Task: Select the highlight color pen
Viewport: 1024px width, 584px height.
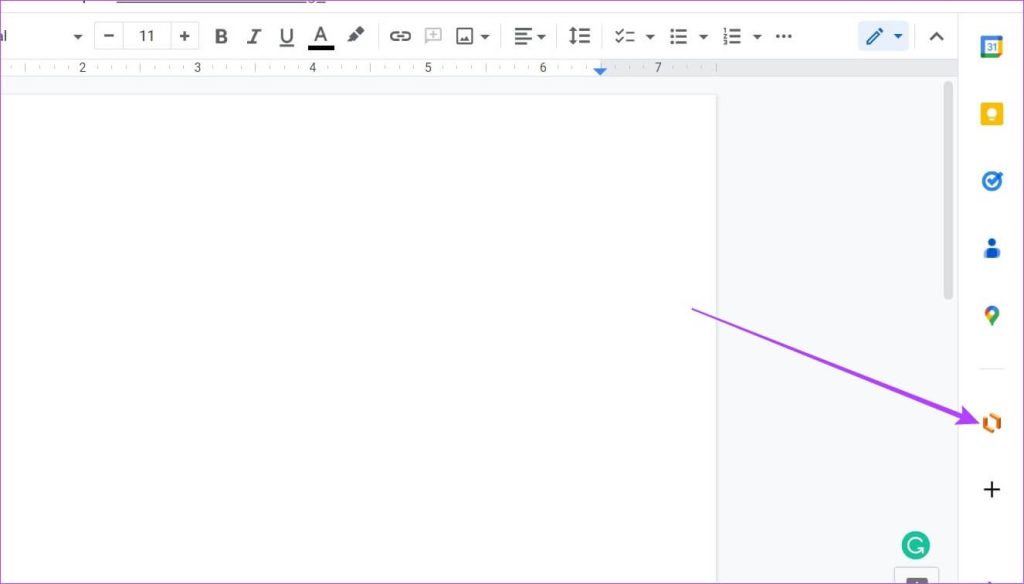Action: [x=355, y=36]
